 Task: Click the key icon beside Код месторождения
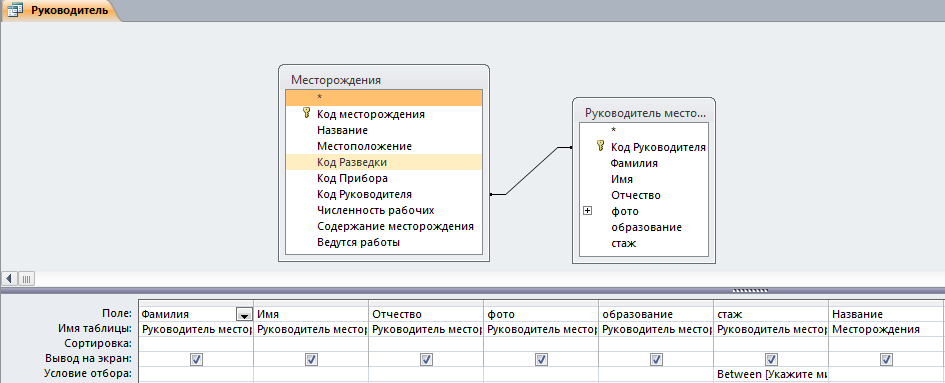tap(306, 113)
